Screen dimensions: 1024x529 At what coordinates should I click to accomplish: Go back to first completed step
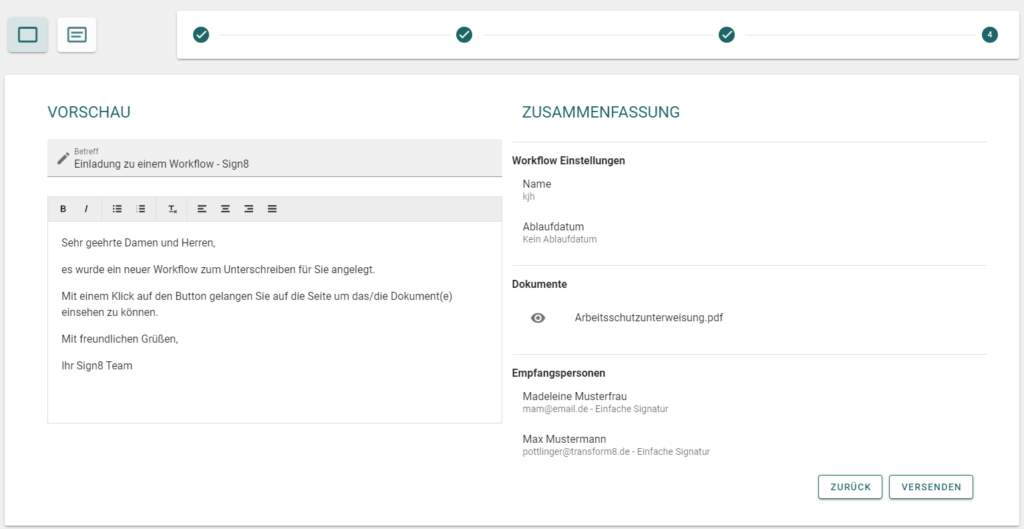tap(201, 35)
